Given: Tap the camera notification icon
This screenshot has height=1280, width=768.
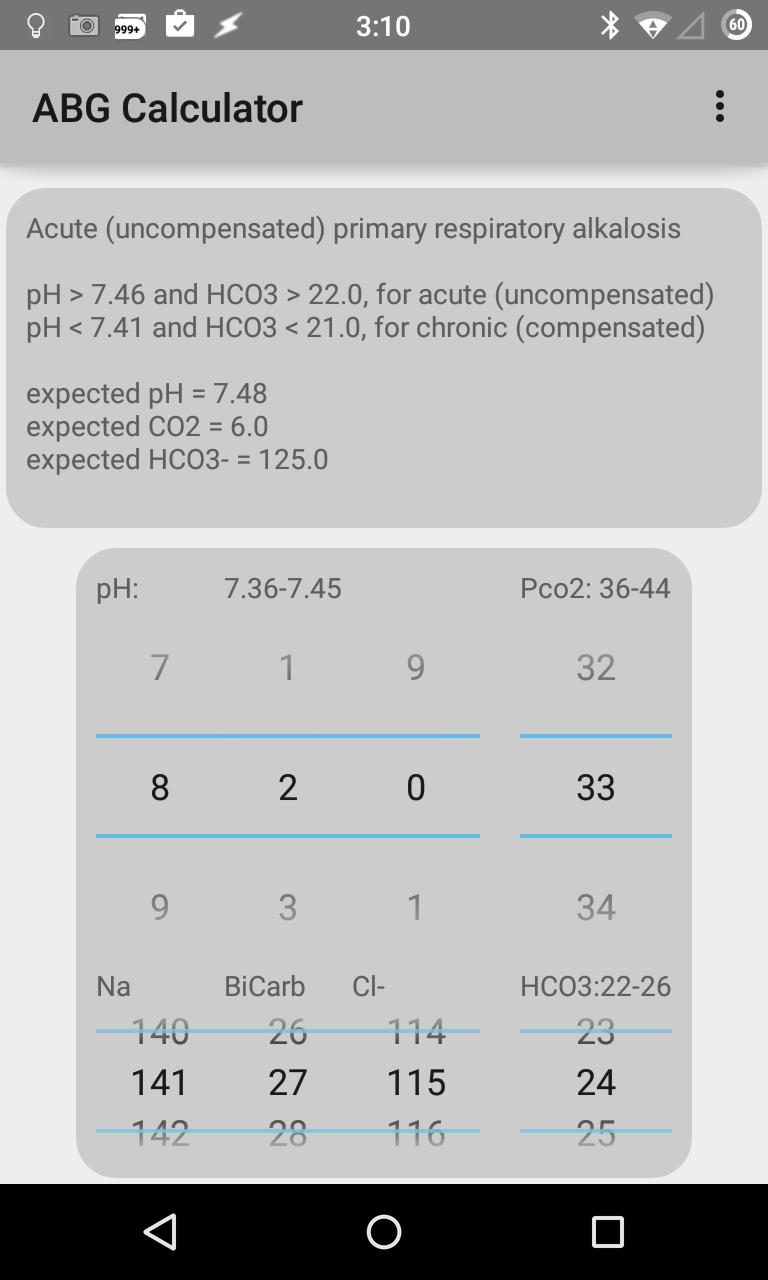Looking at the screenshot, I should pyautogui.click(x=84, y=25).
